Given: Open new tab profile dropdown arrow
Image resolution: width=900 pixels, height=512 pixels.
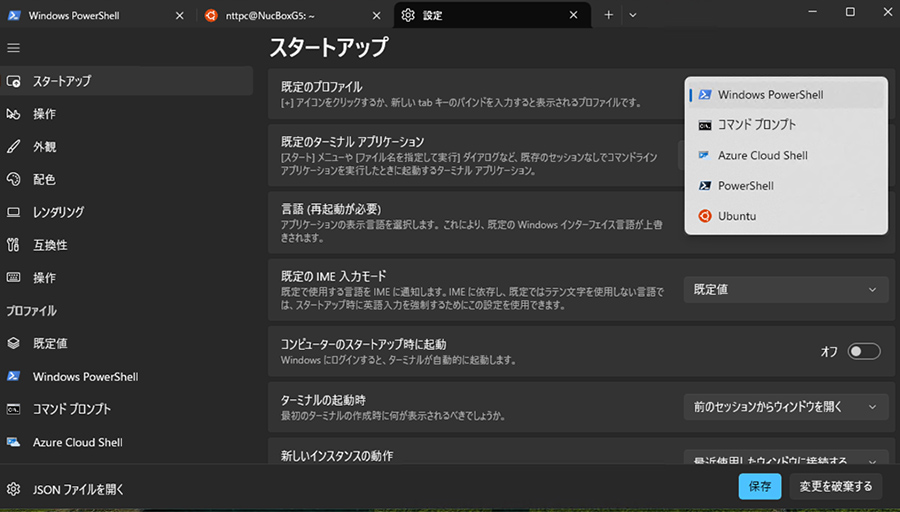Looking at the screenshot, I should point(632,16).
